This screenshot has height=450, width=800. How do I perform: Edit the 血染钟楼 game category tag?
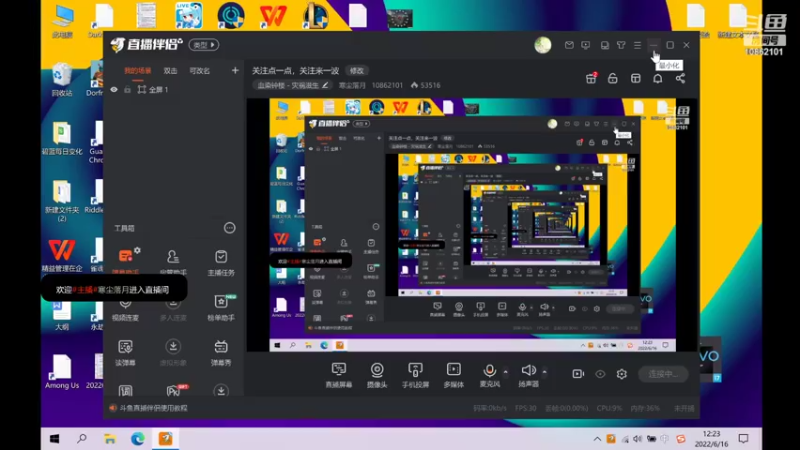pos(293,85)
